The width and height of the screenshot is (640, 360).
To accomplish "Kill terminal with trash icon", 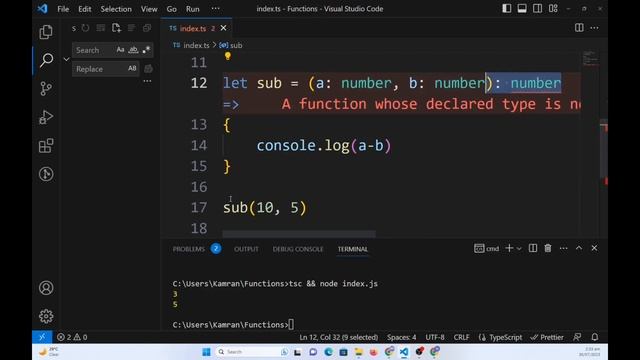I will [548, 248].
